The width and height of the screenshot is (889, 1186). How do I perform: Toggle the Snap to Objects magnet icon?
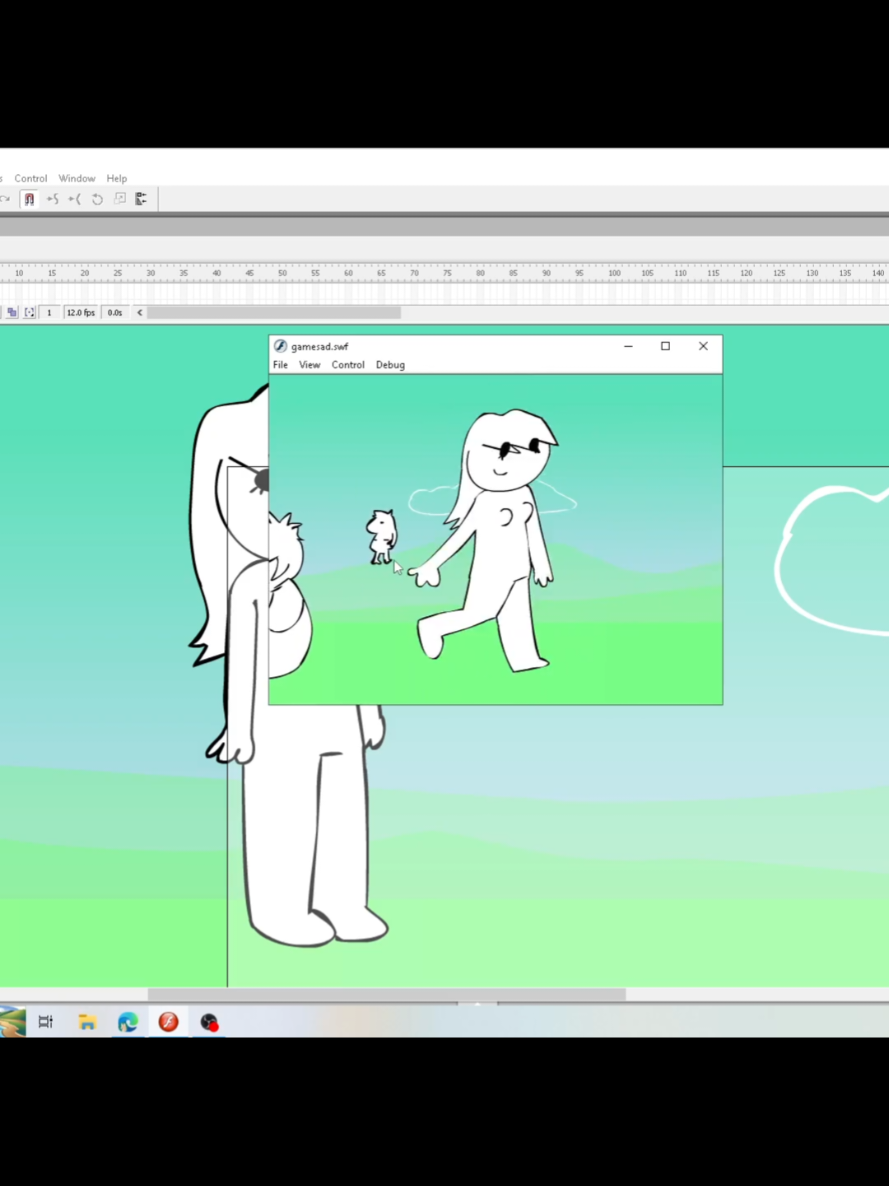pos(29,199)
